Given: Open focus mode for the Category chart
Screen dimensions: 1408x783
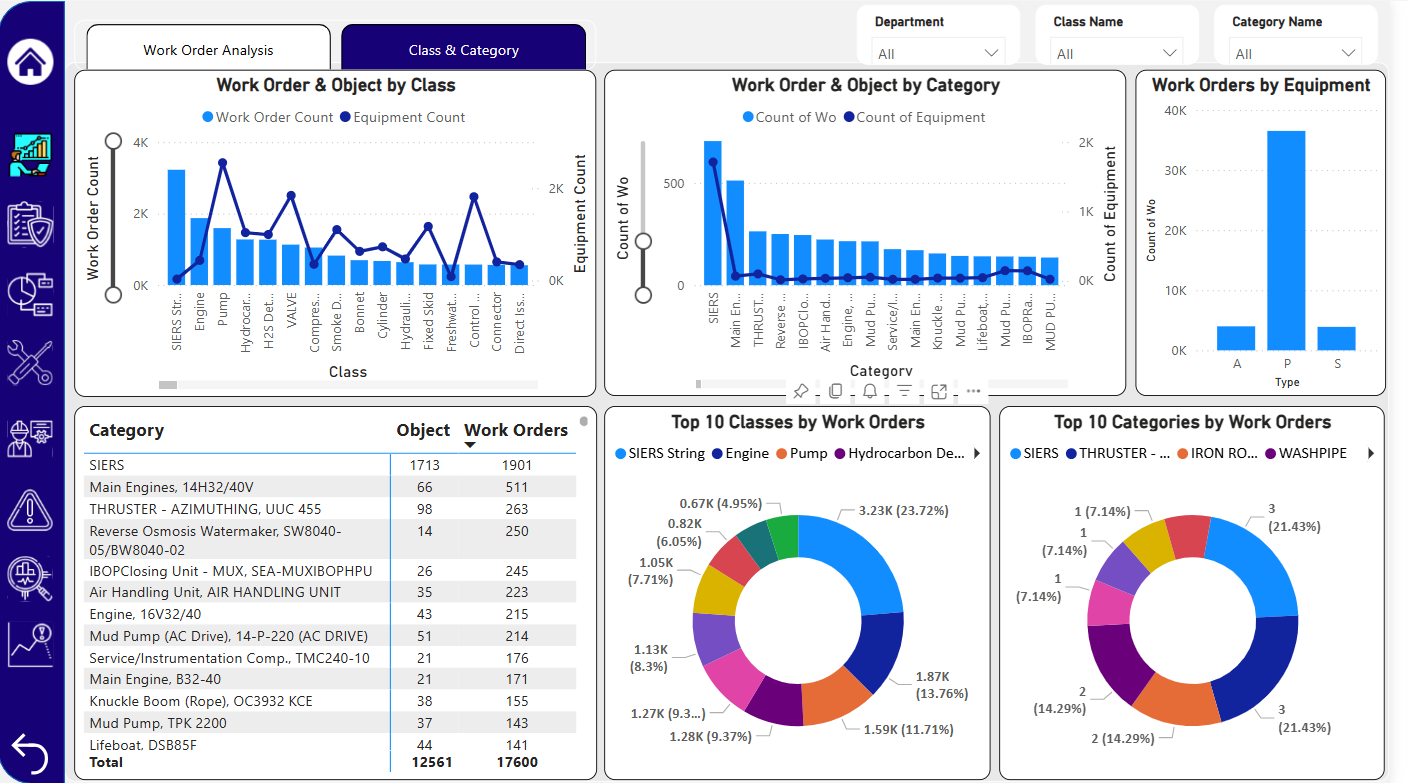Looking at the screenshot, I should (938, 390).
